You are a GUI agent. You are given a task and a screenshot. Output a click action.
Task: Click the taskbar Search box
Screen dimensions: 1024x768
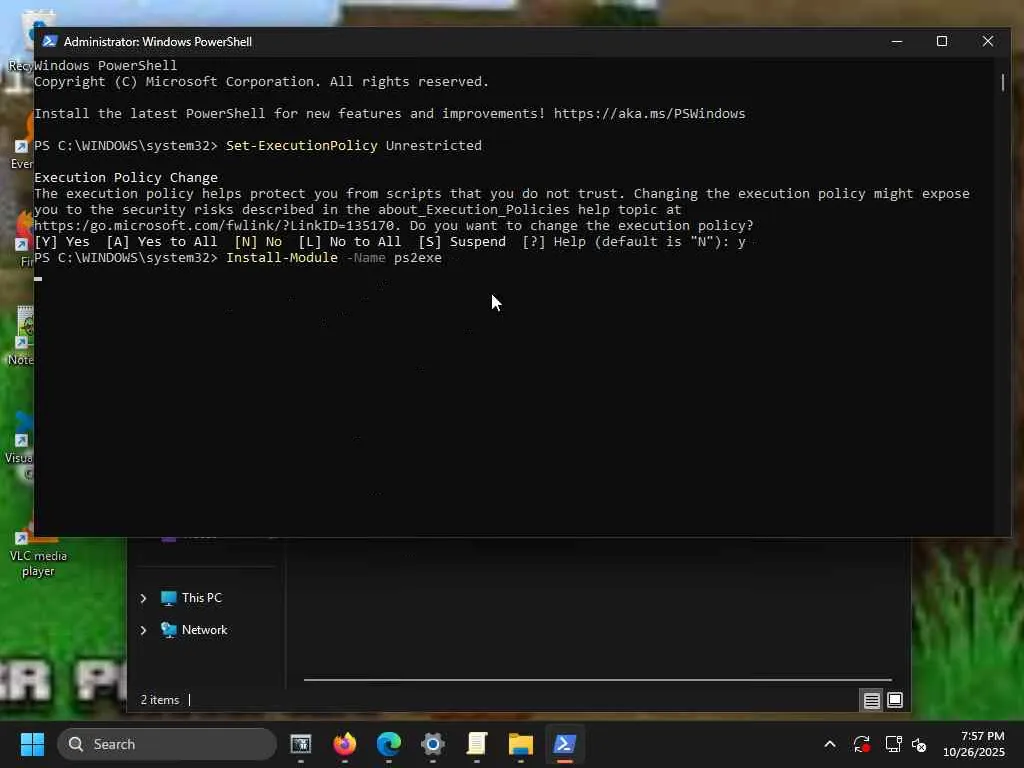167,744
